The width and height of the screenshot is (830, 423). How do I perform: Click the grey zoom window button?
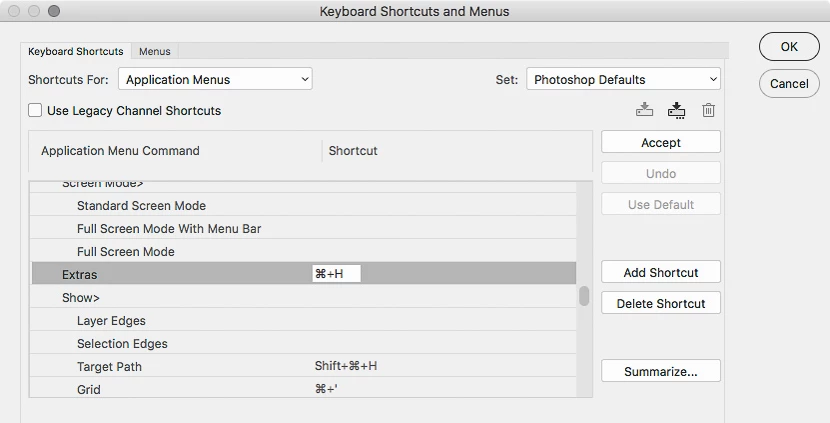[x=54, y=11]
